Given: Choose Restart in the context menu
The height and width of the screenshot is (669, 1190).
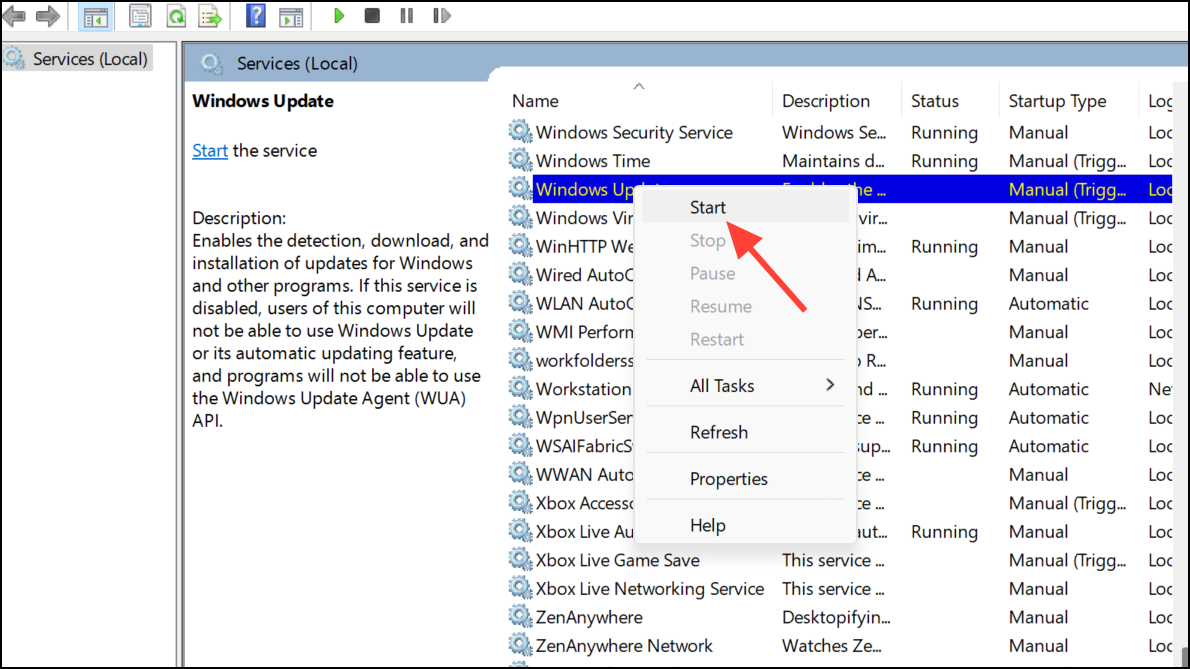Looking at the screenshot, I should tap(745, 339).
